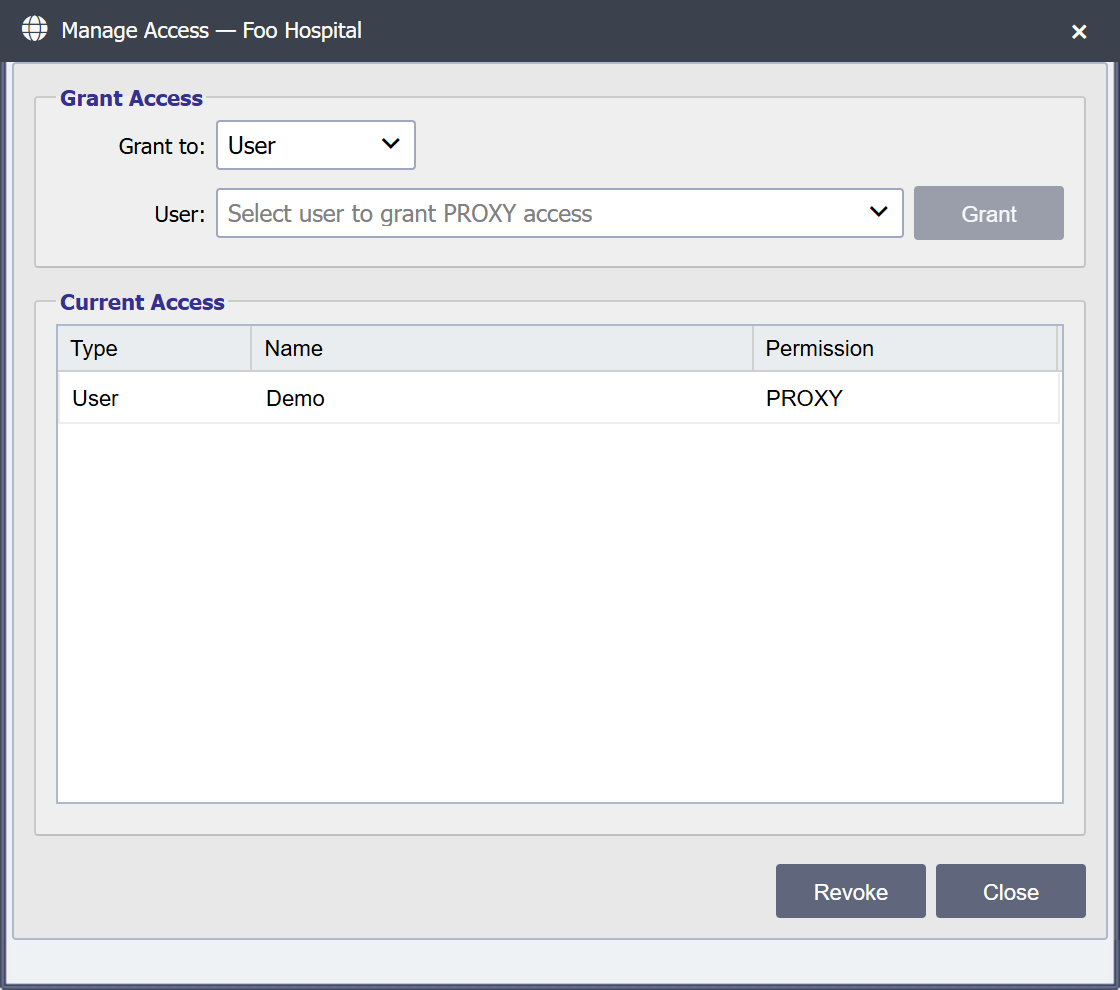Select the 'PROXY' permission cell

coord(906,398)
